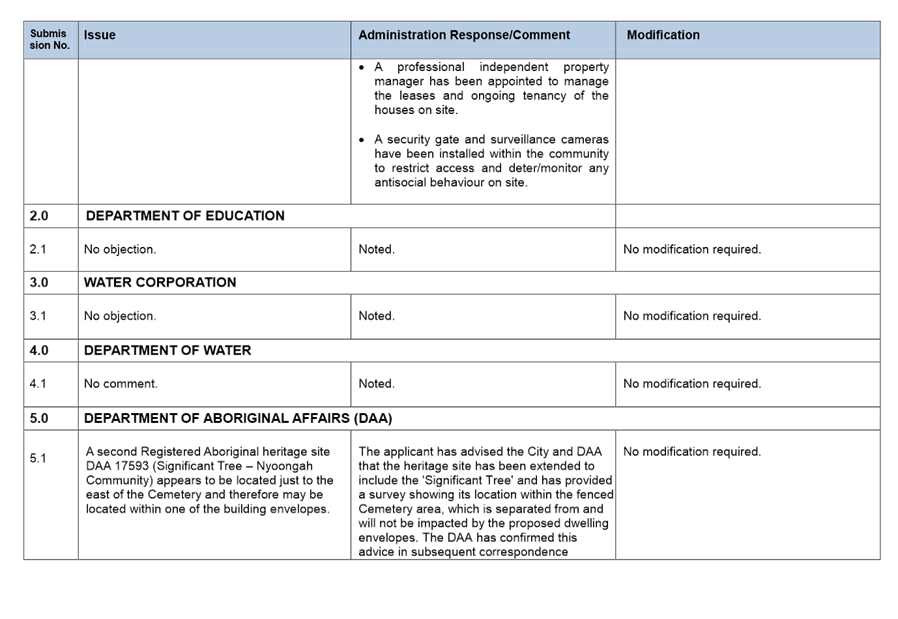Select the "Modification" column header
This screenshot has height=619, width=898.
click(x=663, y=35)
